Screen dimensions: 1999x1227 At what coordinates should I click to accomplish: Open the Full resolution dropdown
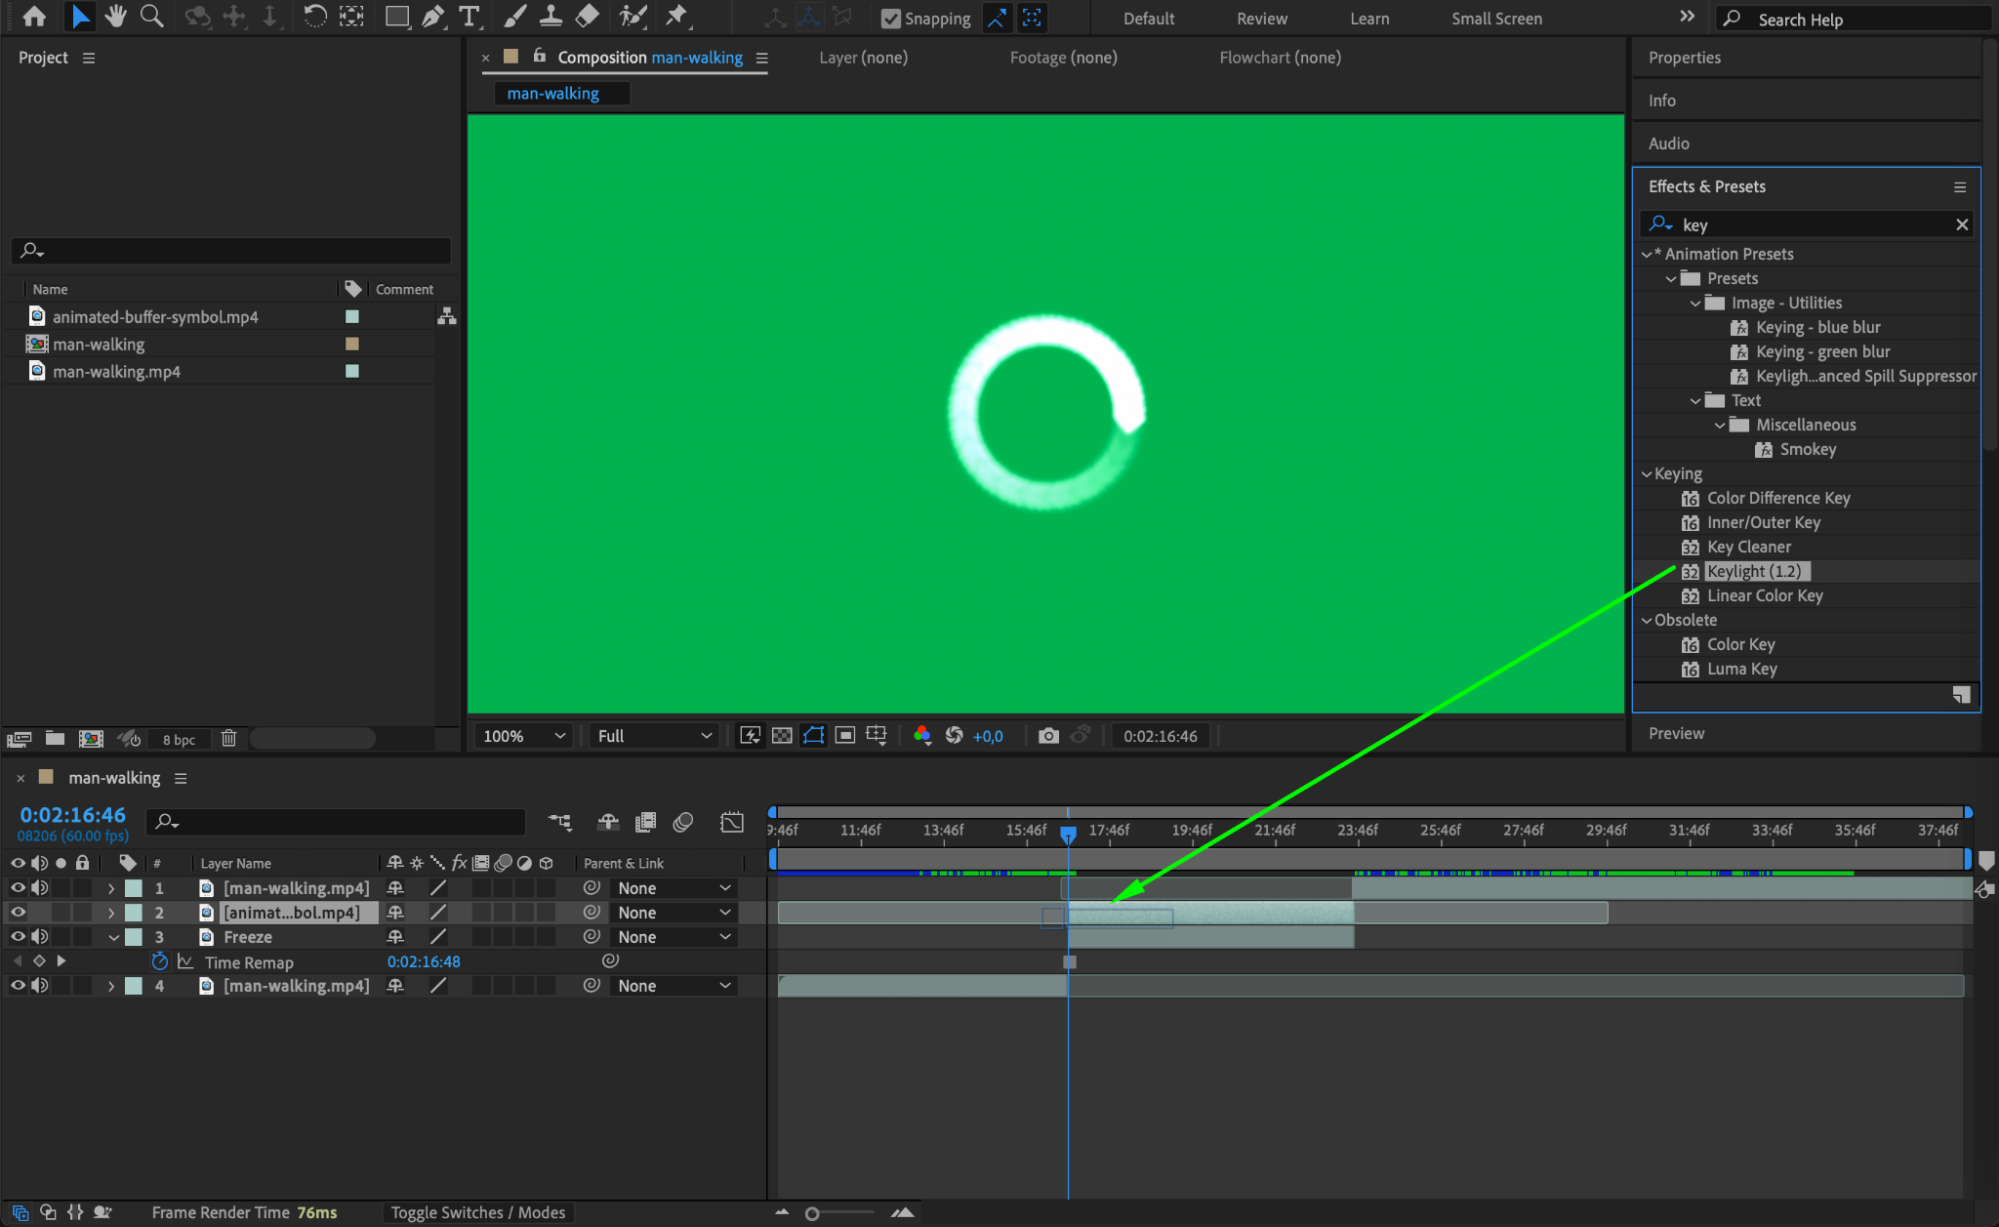653,736
